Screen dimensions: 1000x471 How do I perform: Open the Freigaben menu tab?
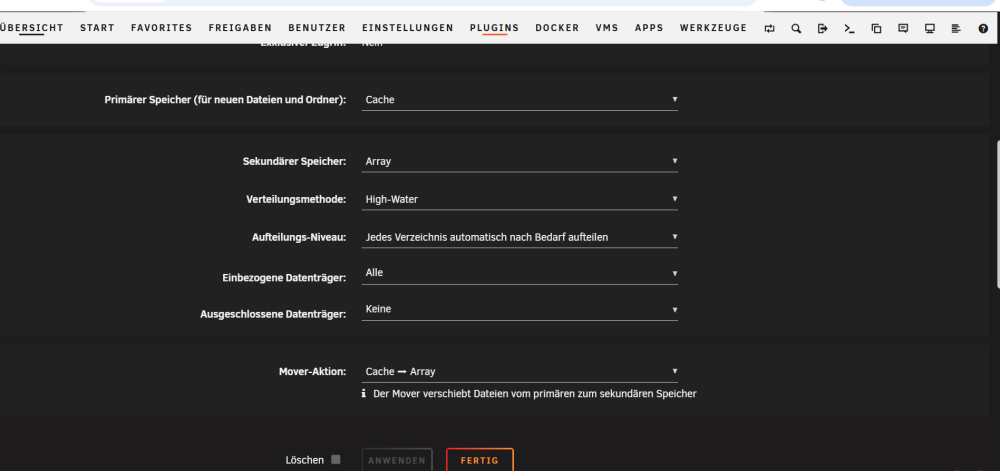(x=240, y=28)
